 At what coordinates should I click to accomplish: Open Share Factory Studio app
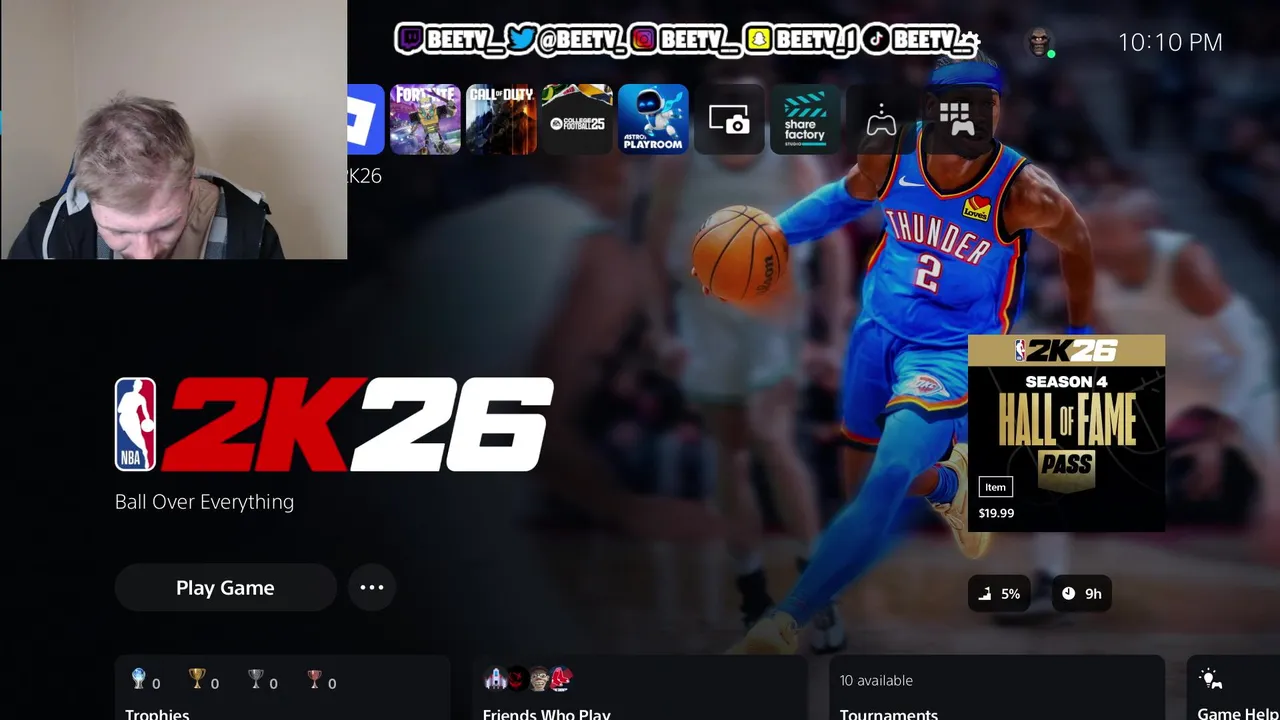coord(805,119)
